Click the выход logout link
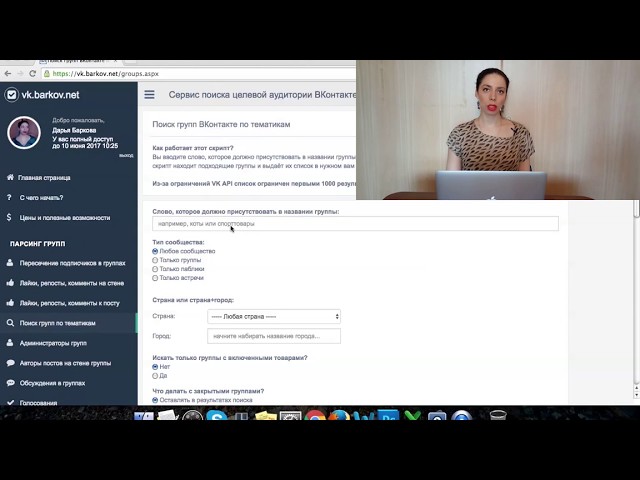640x480 pixels. (x=126, y=156)
